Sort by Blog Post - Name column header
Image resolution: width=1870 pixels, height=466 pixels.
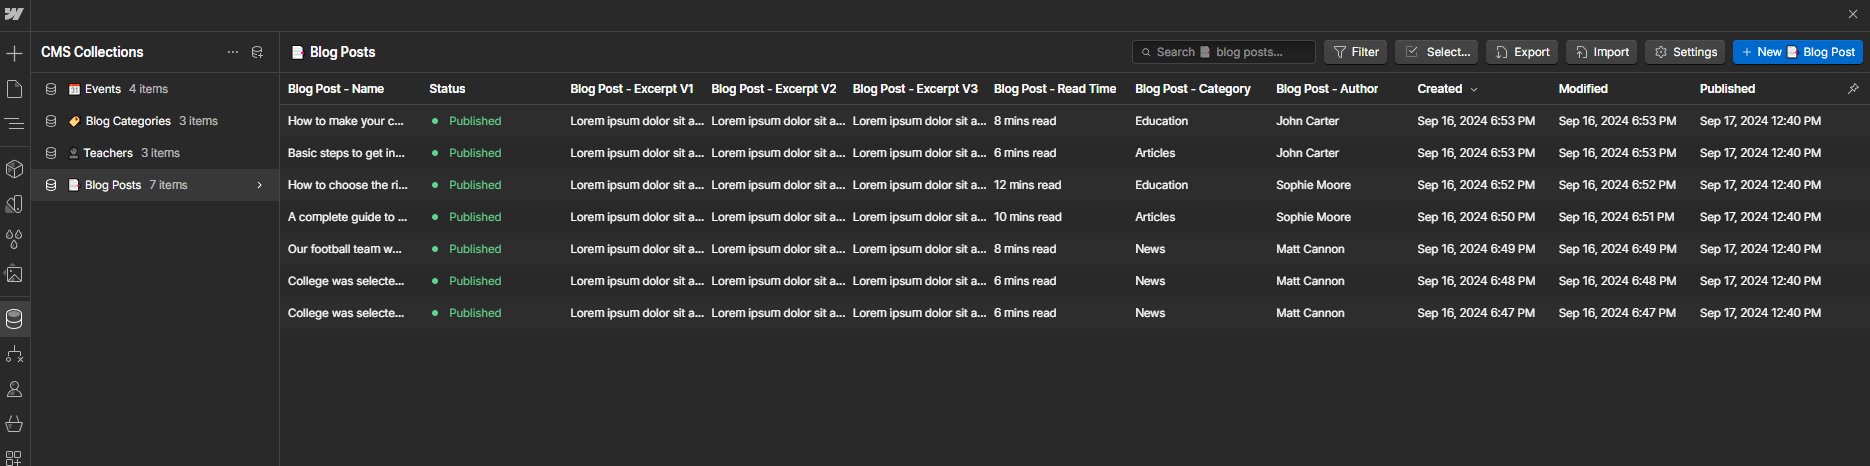point(336,89)
